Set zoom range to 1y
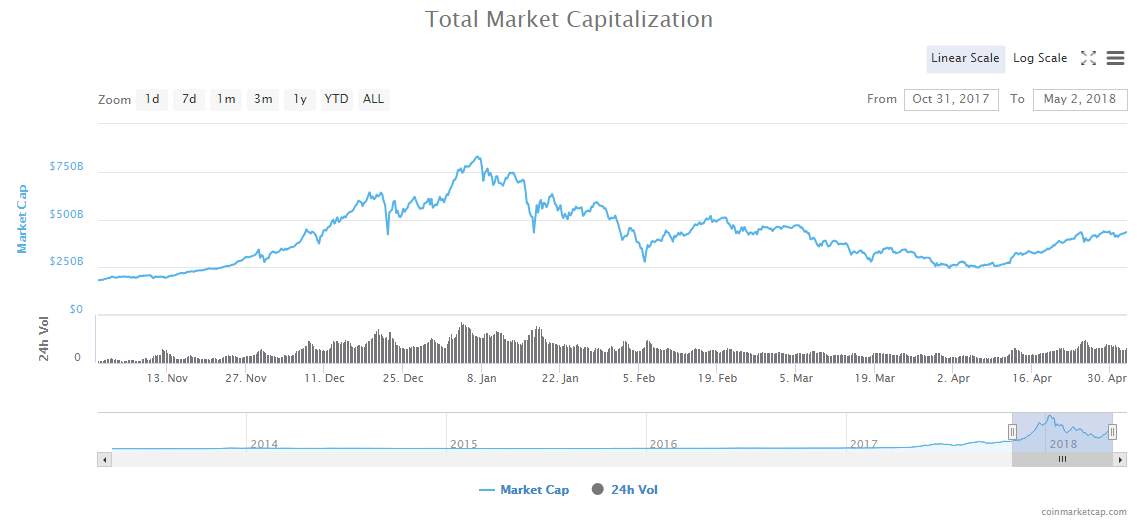This screenshot has height=520, width=1137. coord(300,99)
